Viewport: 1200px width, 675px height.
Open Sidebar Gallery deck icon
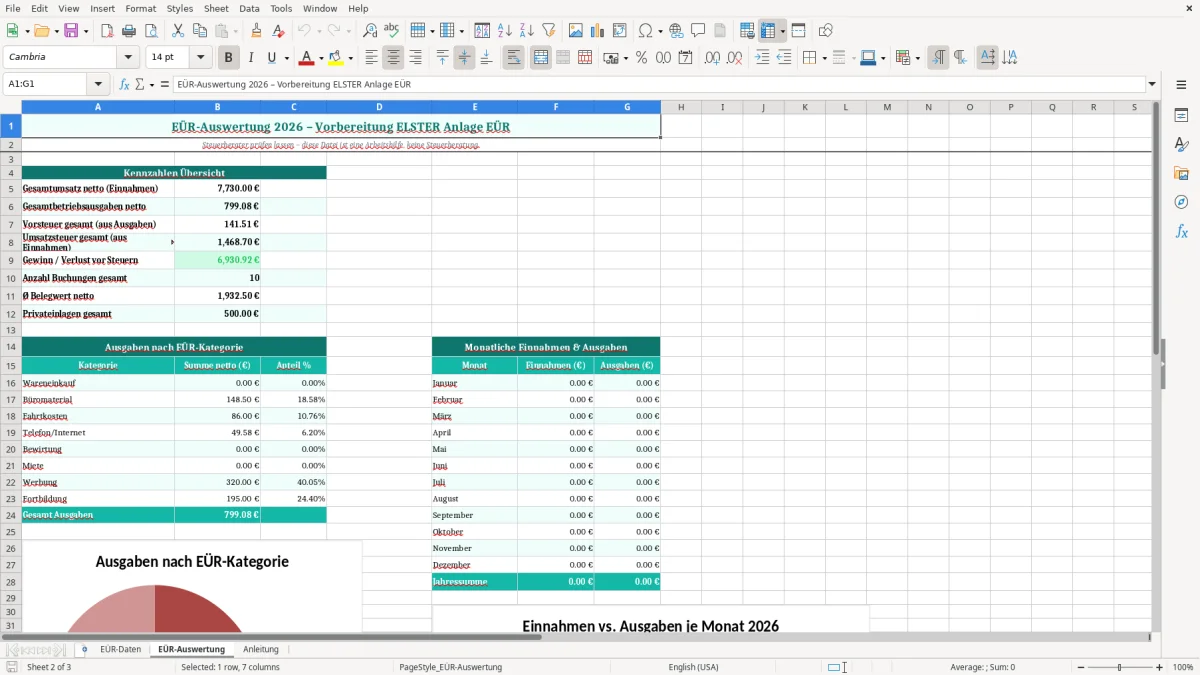(x=1181, y=174)
